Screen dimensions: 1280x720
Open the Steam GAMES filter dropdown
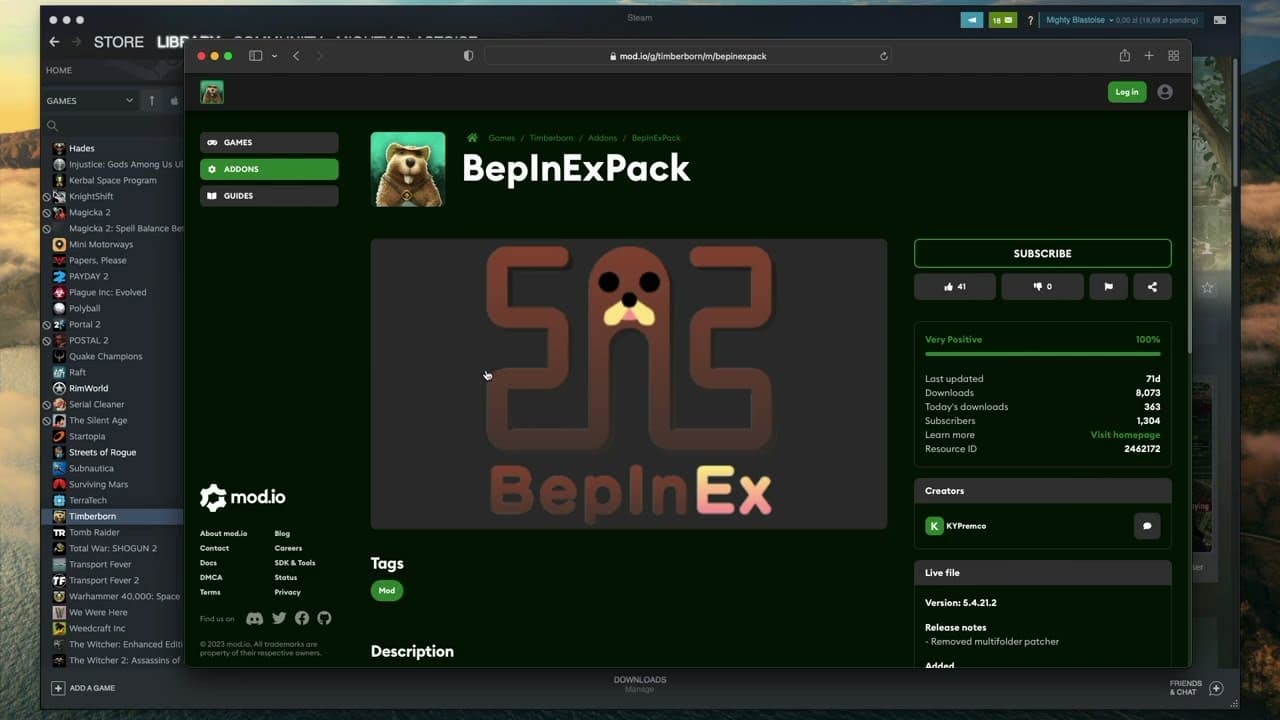90,100
